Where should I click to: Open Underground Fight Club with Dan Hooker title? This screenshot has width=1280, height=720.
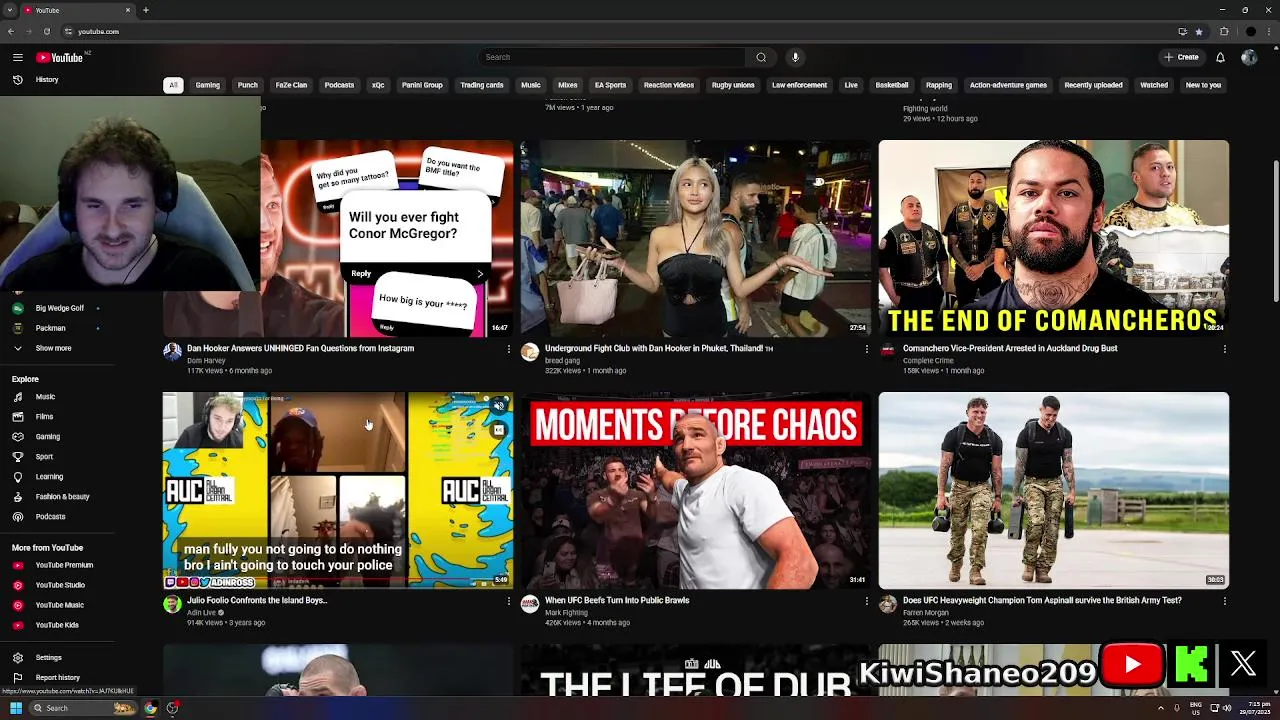(659, 348)
